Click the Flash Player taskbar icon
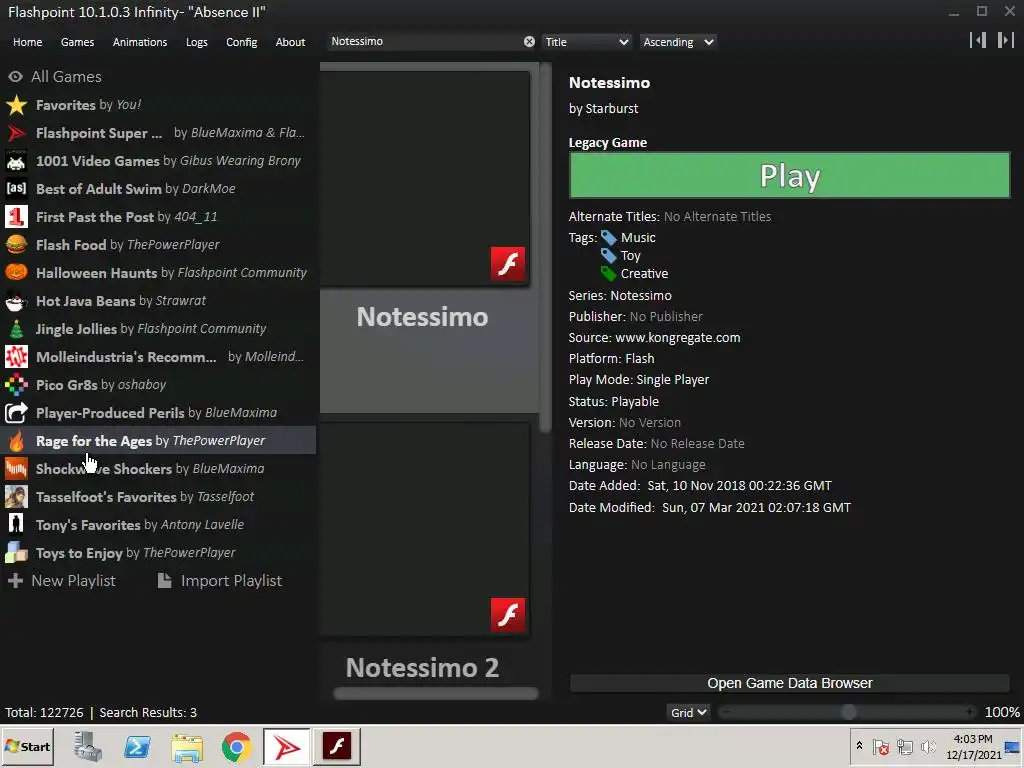Screen dimensions: 1024x768 pos(337,746)
